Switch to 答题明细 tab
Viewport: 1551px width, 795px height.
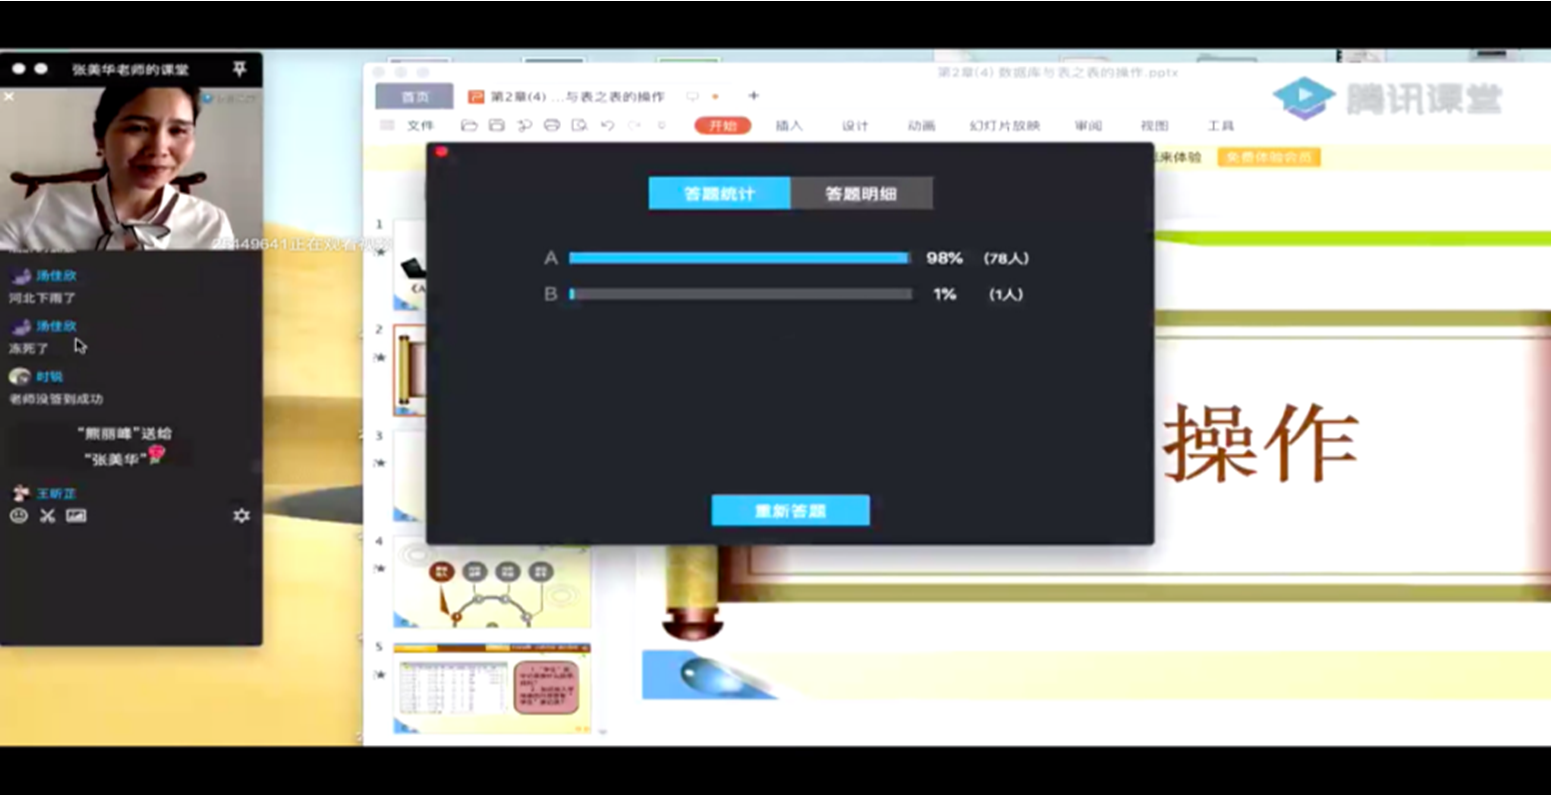coord(861,194)
